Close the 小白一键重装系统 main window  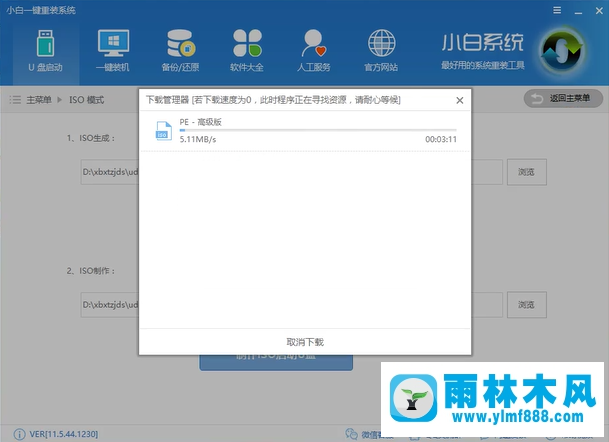pyautogui.click(x=599, y=11)
